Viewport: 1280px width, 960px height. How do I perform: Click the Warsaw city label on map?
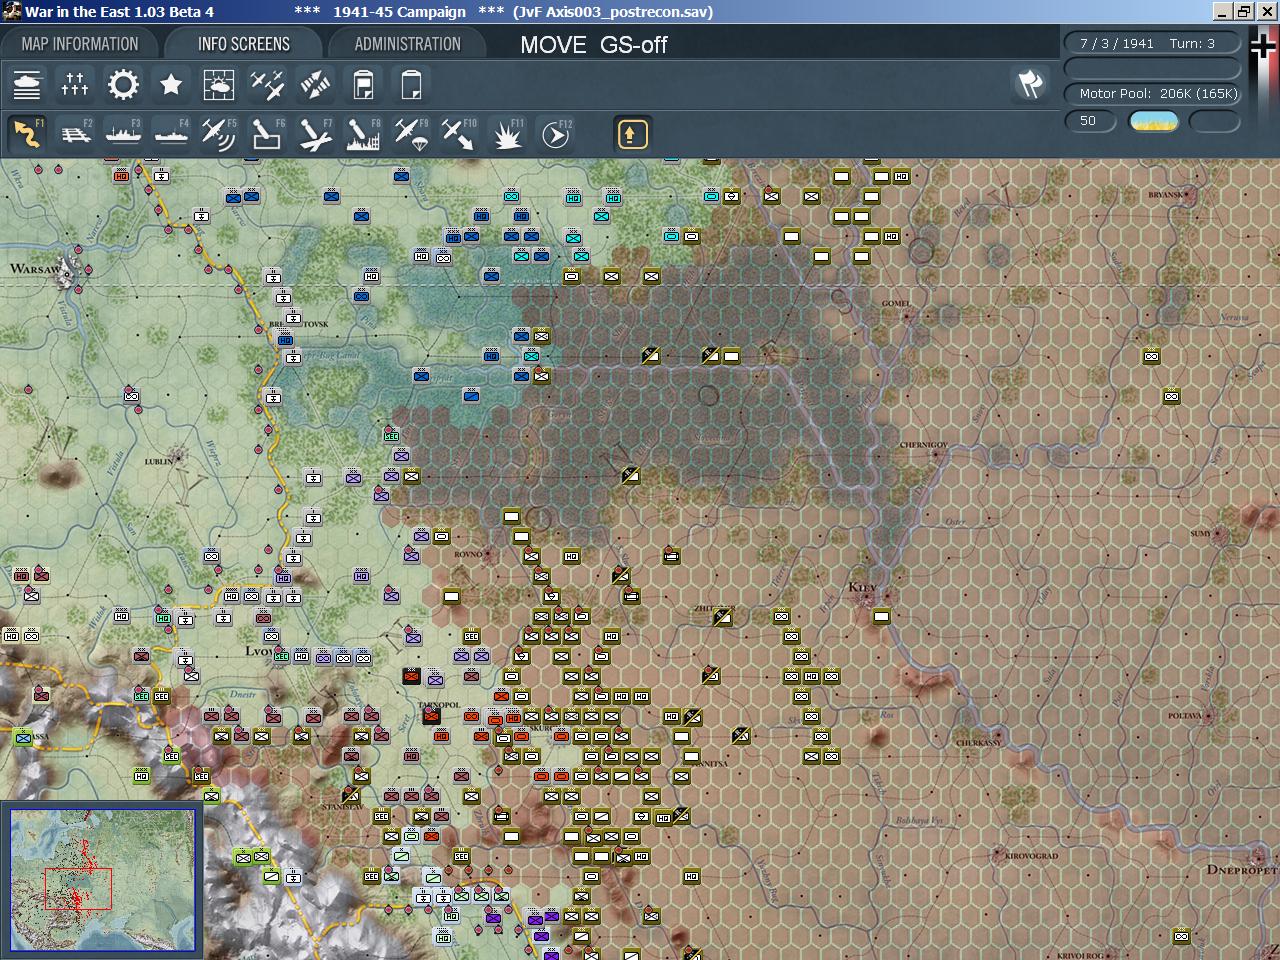[x=34, y=268]
